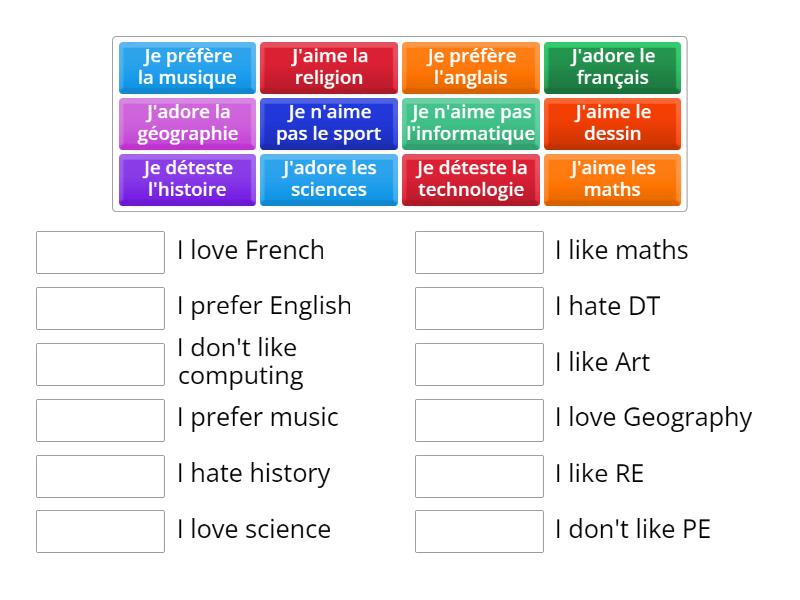
Task: Pick the 'Je n'aime pas l'informatique' tile
Action: click(471, 124)
